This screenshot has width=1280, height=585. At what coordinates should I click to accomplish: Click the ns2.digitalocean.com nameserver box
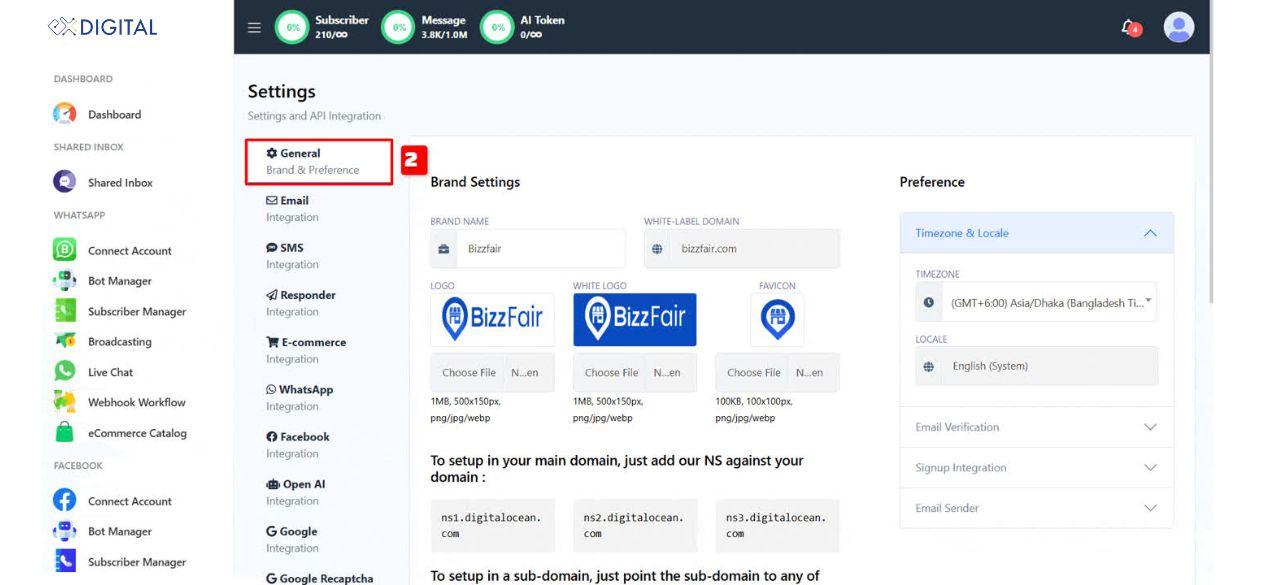[635, 526]
